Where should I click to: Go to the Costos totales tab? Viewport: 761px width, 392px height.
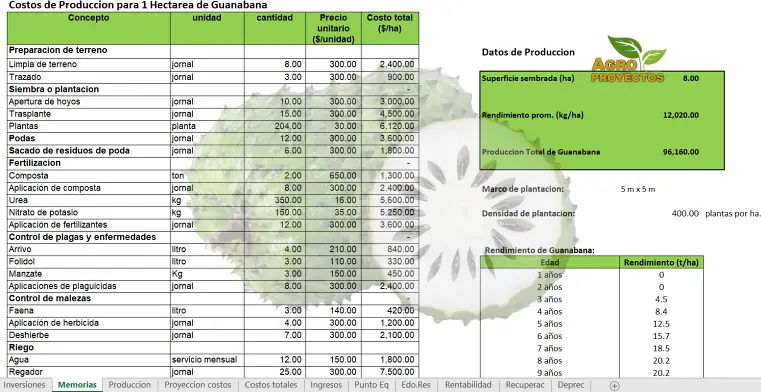(271, 385)
